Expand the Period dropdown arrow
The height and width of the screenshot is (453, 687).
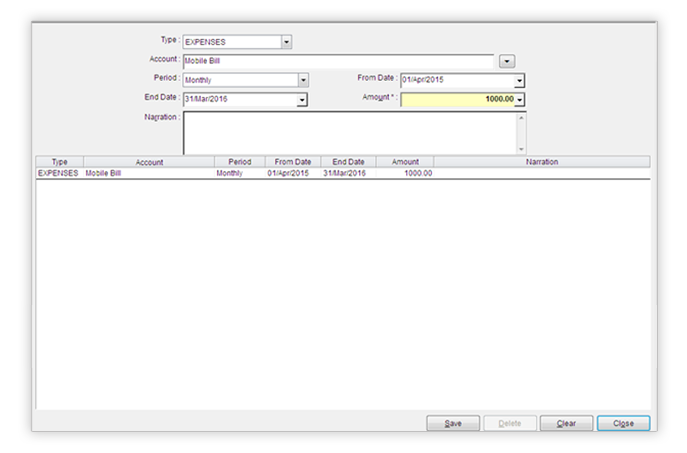click(303, 80)
